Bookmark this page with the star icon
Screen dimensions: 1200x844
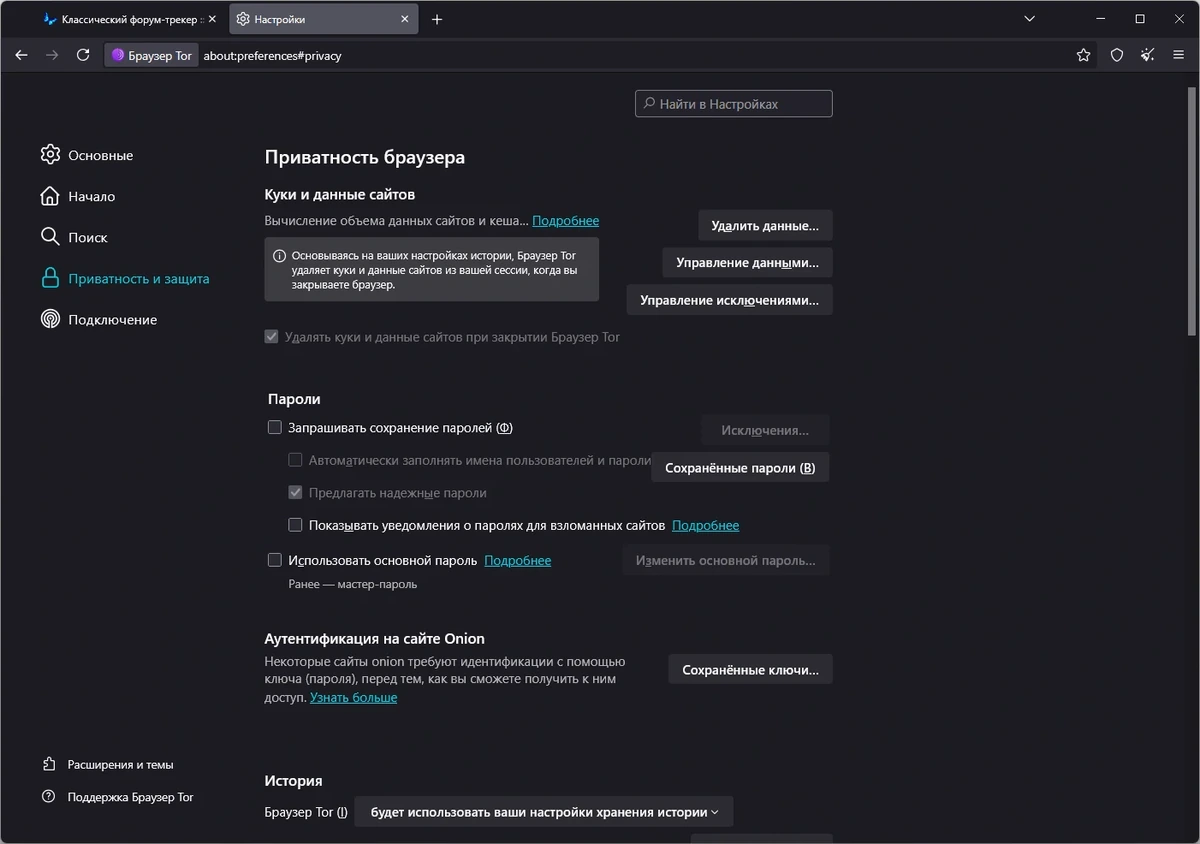(x=1083, y=55)
